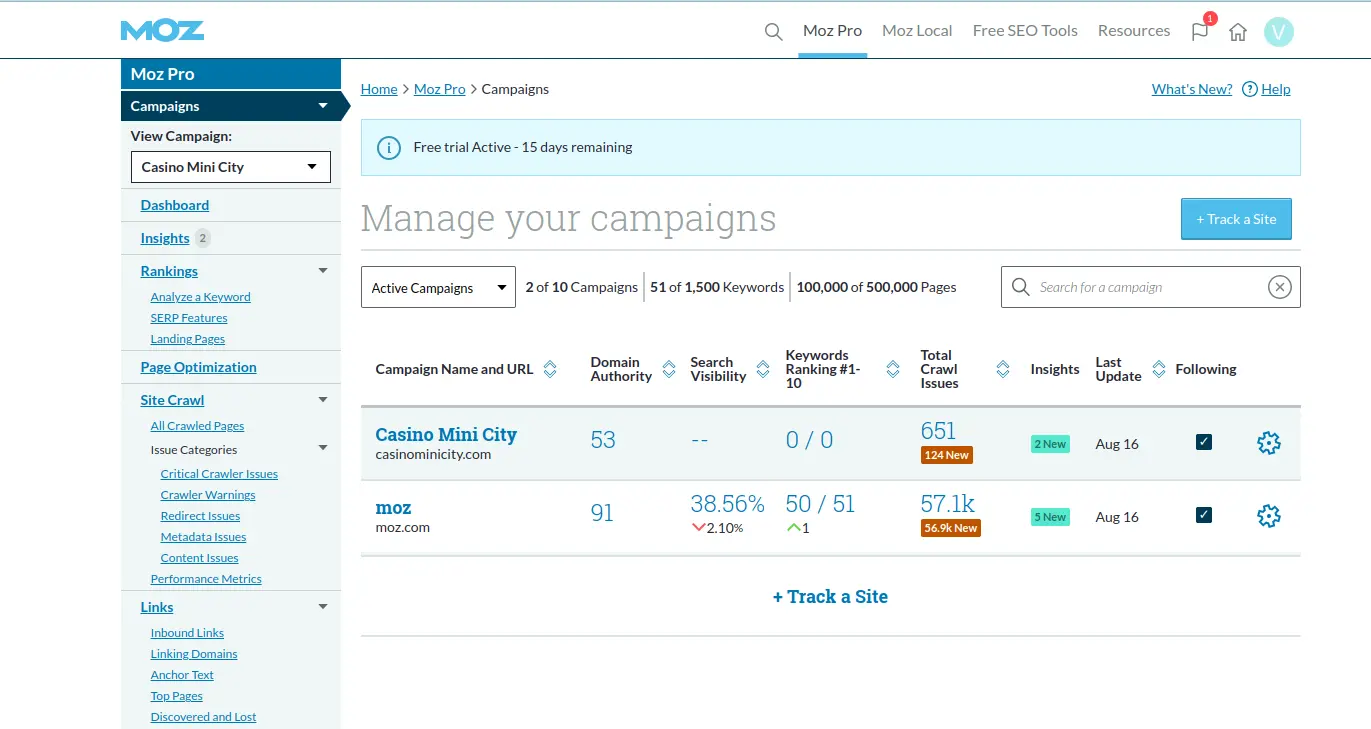Open Analyze a Keyword link
Screen dimensions: 1371x729
click(x=201, y=297)
